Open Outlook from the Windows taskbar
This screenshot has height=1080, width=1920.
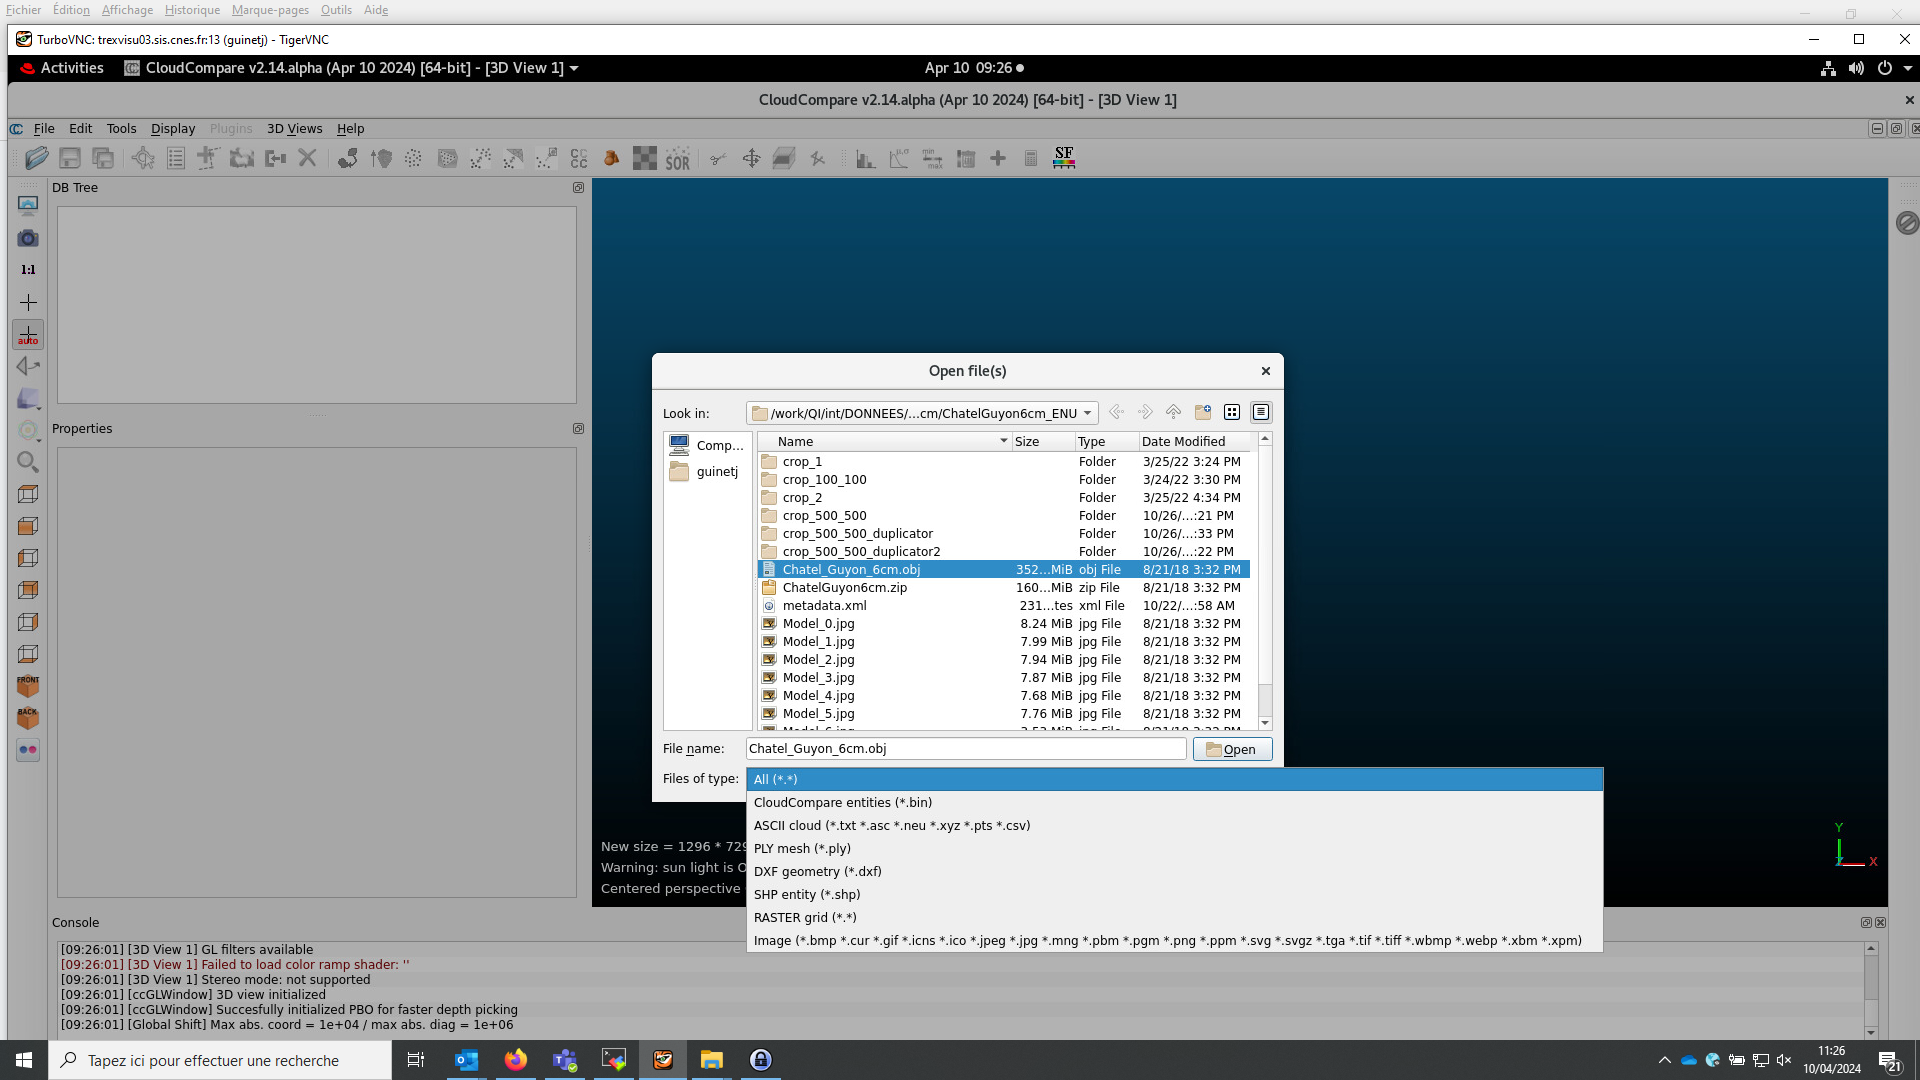coord(467,1060)
